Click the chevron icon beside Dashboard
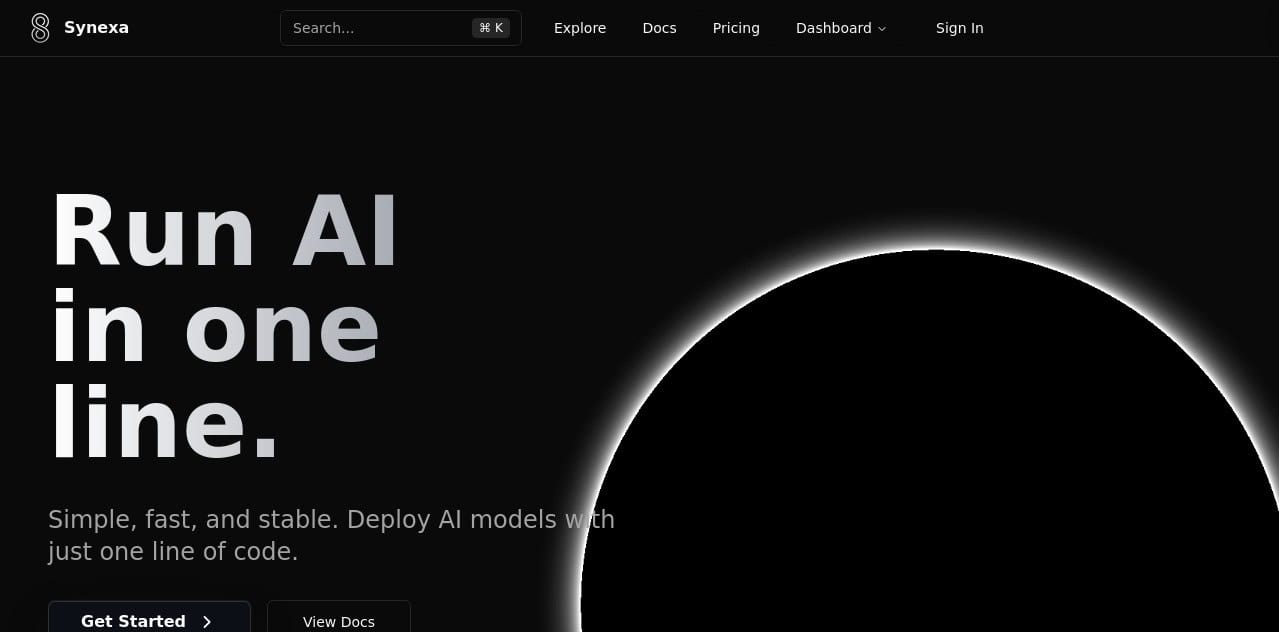The height and width of the screenshot is (632, 1279). point(880,28)
